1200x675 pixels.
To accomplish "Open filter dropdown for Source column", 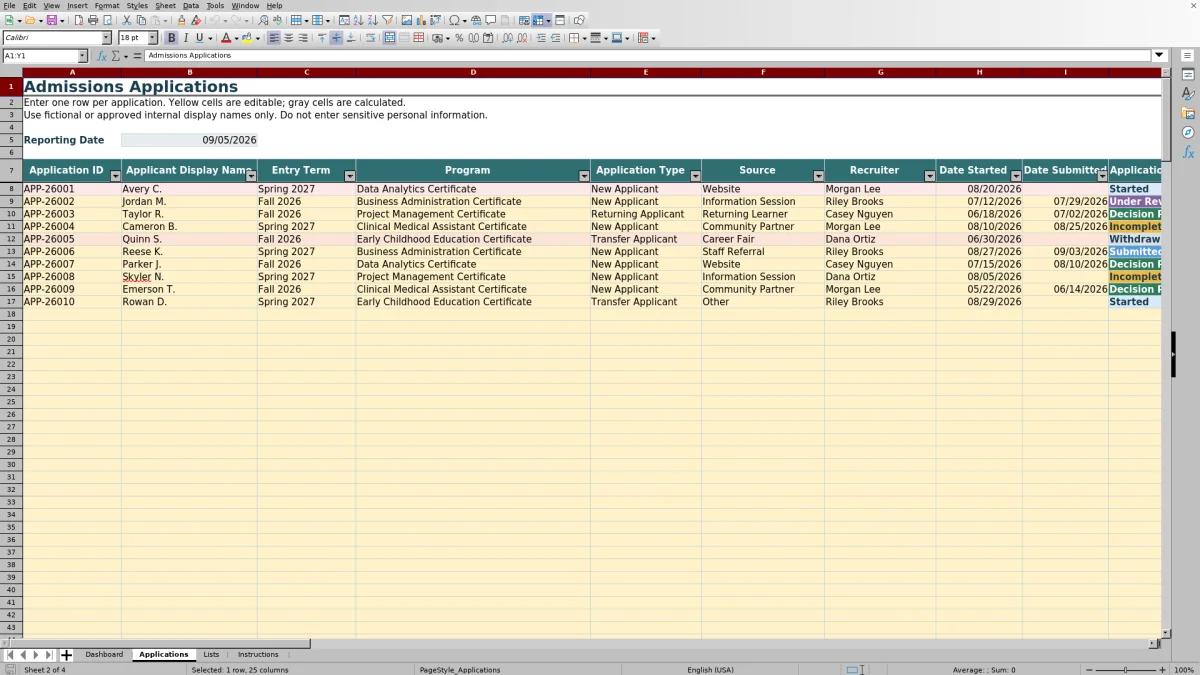I will (x=818, y=176).
